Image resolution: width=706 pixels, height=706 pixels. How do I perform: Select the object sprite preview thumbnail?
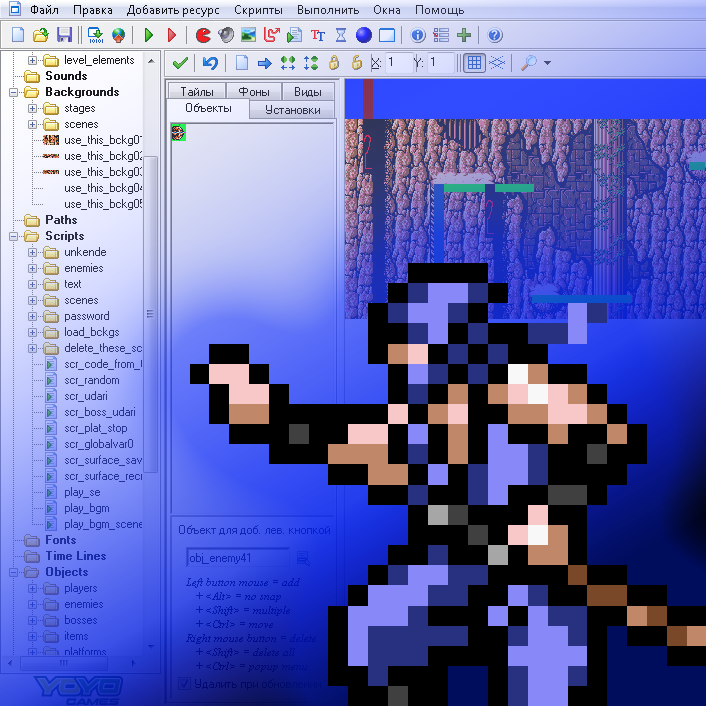click(x=179, y=132)
